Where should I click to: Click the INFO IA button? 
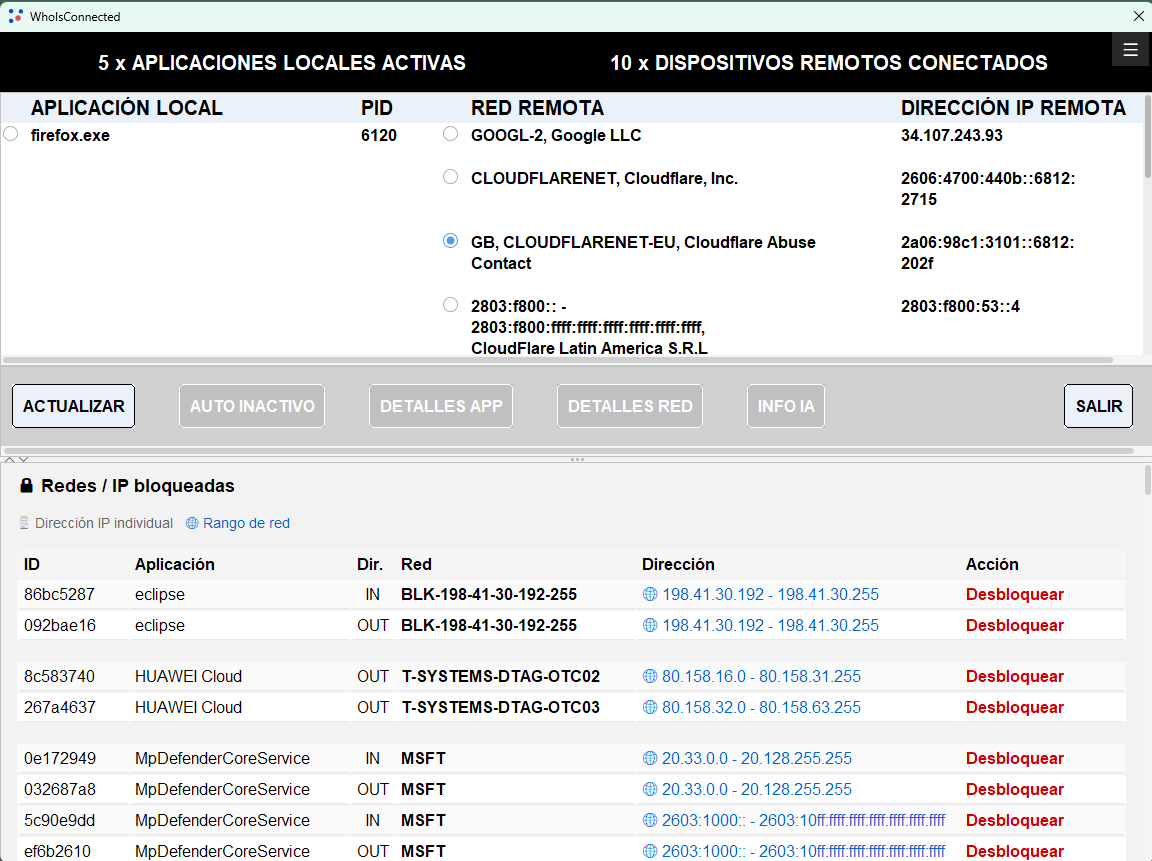coord(786,406)
